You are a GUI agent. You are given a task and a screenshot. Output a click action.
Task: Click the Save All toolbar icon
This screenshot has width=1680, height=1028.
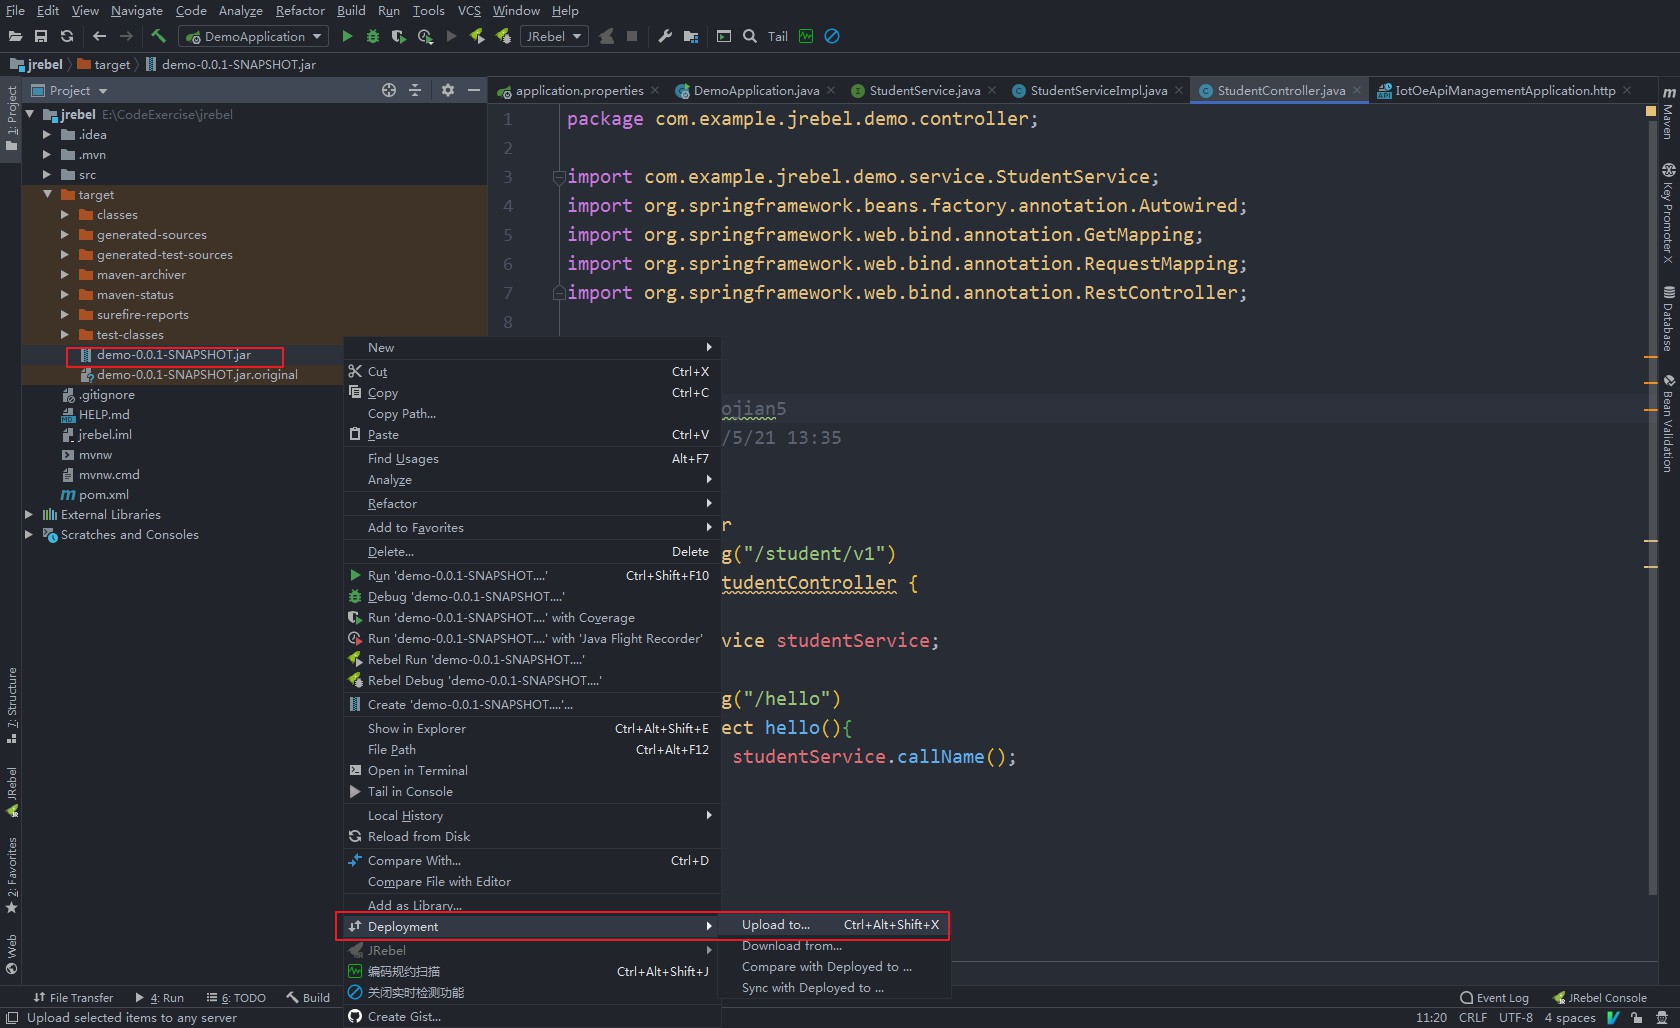coord(41,36)
